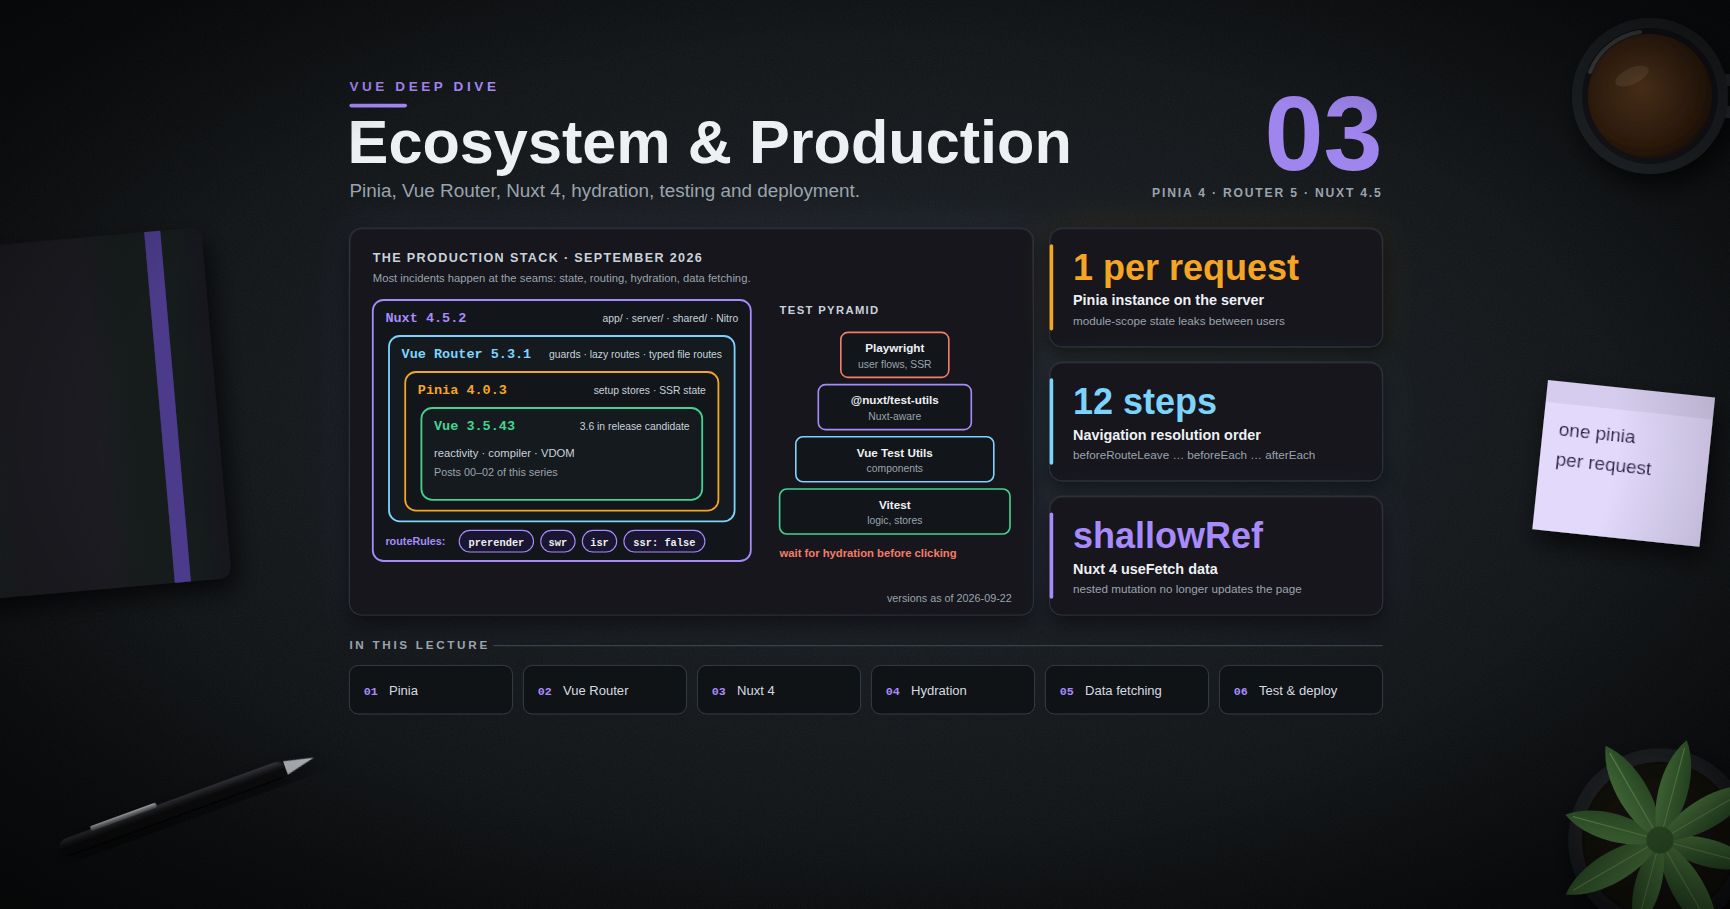Click the 'one pinia per request' sticky note
This screenshot has height=909, width=1730.
(1623, 463)
